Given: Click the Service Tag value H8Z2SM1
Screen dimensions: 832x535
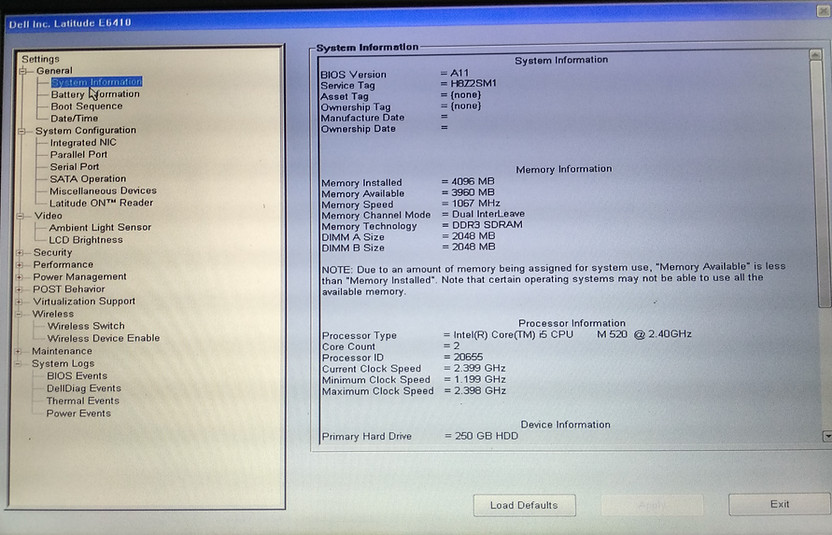Looking at the screenshot, I should (473, 83).
